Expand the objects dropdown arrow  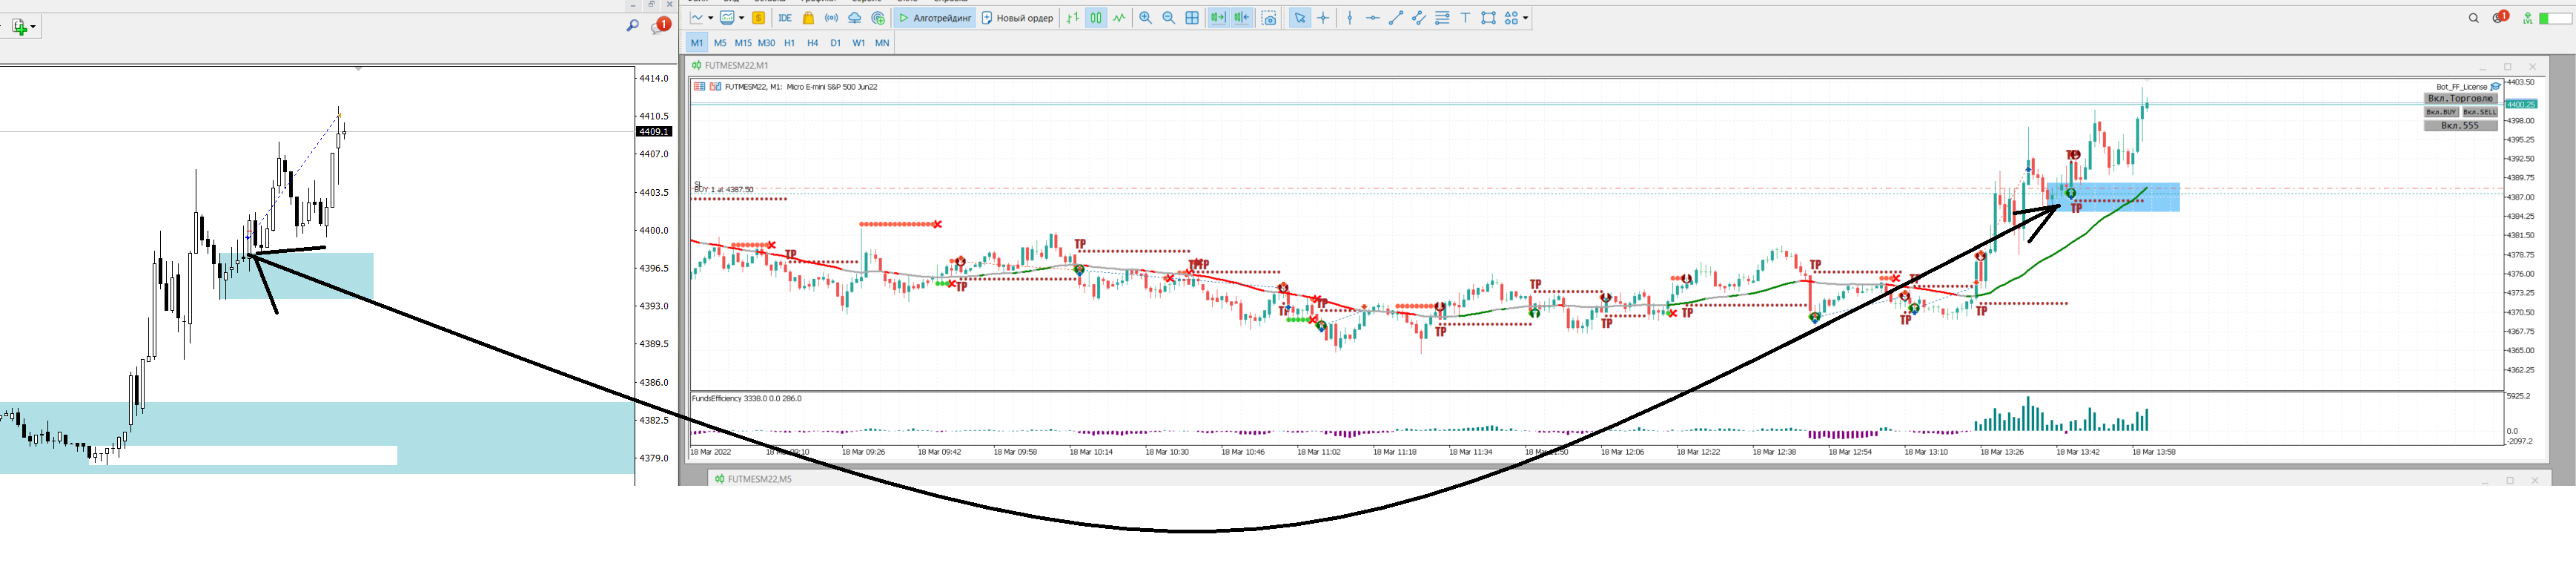[x=1525, y=18]
